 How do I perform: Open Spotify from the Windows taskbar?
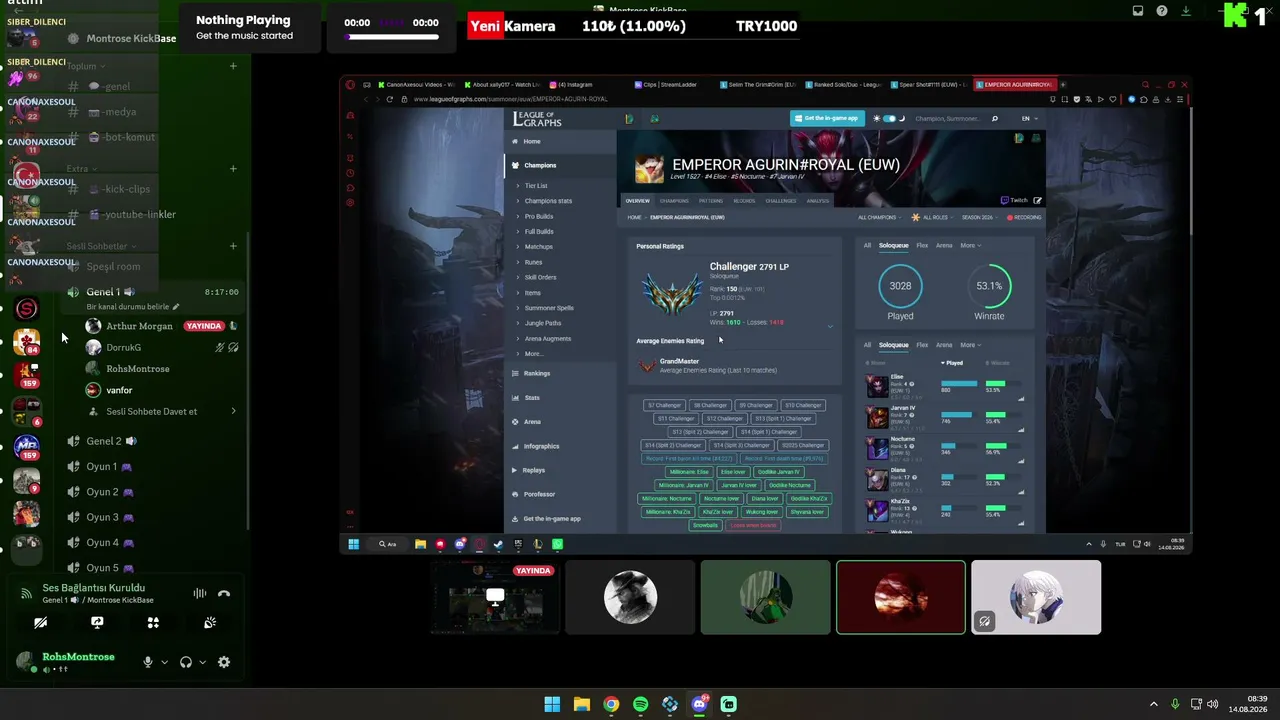click(x=641, y=704)
